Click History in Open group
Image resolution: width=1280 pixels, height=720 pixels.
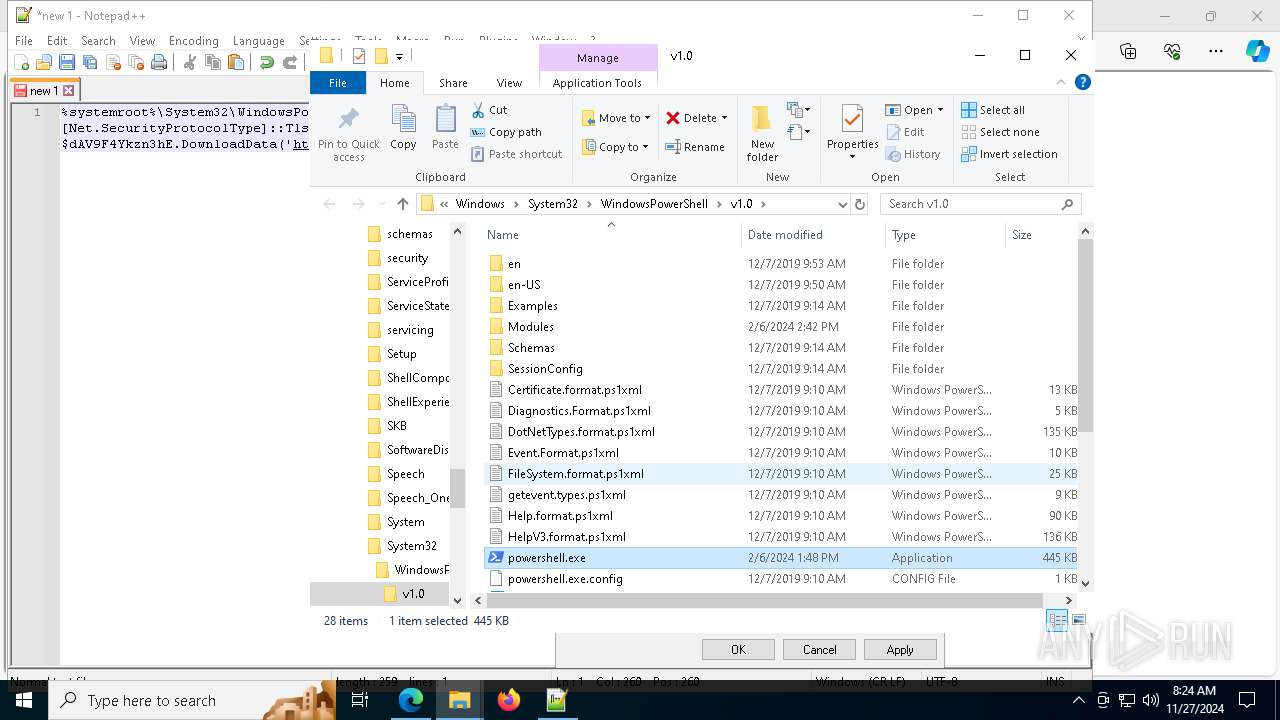[913, 154]
